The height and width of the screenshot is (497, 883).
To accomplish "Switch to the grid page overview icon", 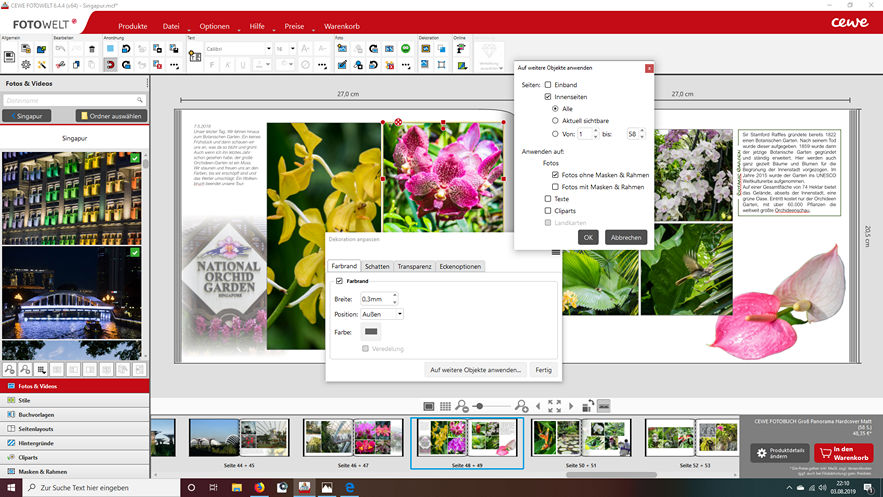I will [444, 407].
